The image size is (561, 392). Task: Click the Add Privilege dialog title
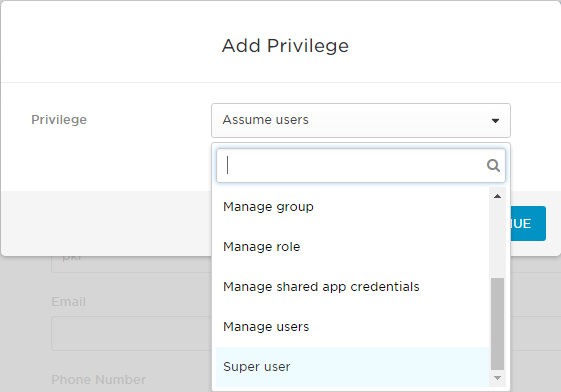(x=285, y=46)
